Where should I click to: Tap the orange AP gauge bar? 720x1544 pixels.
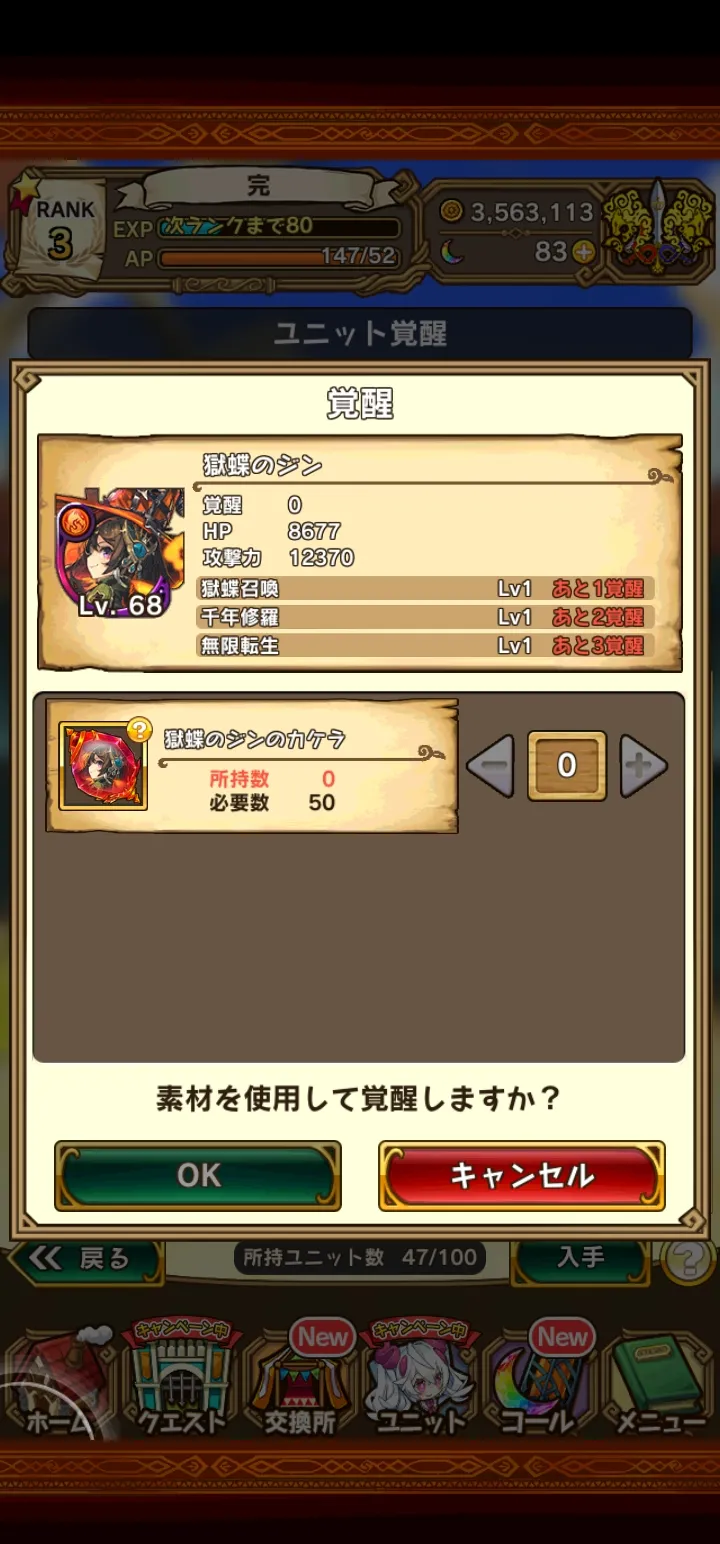[278, 257]
